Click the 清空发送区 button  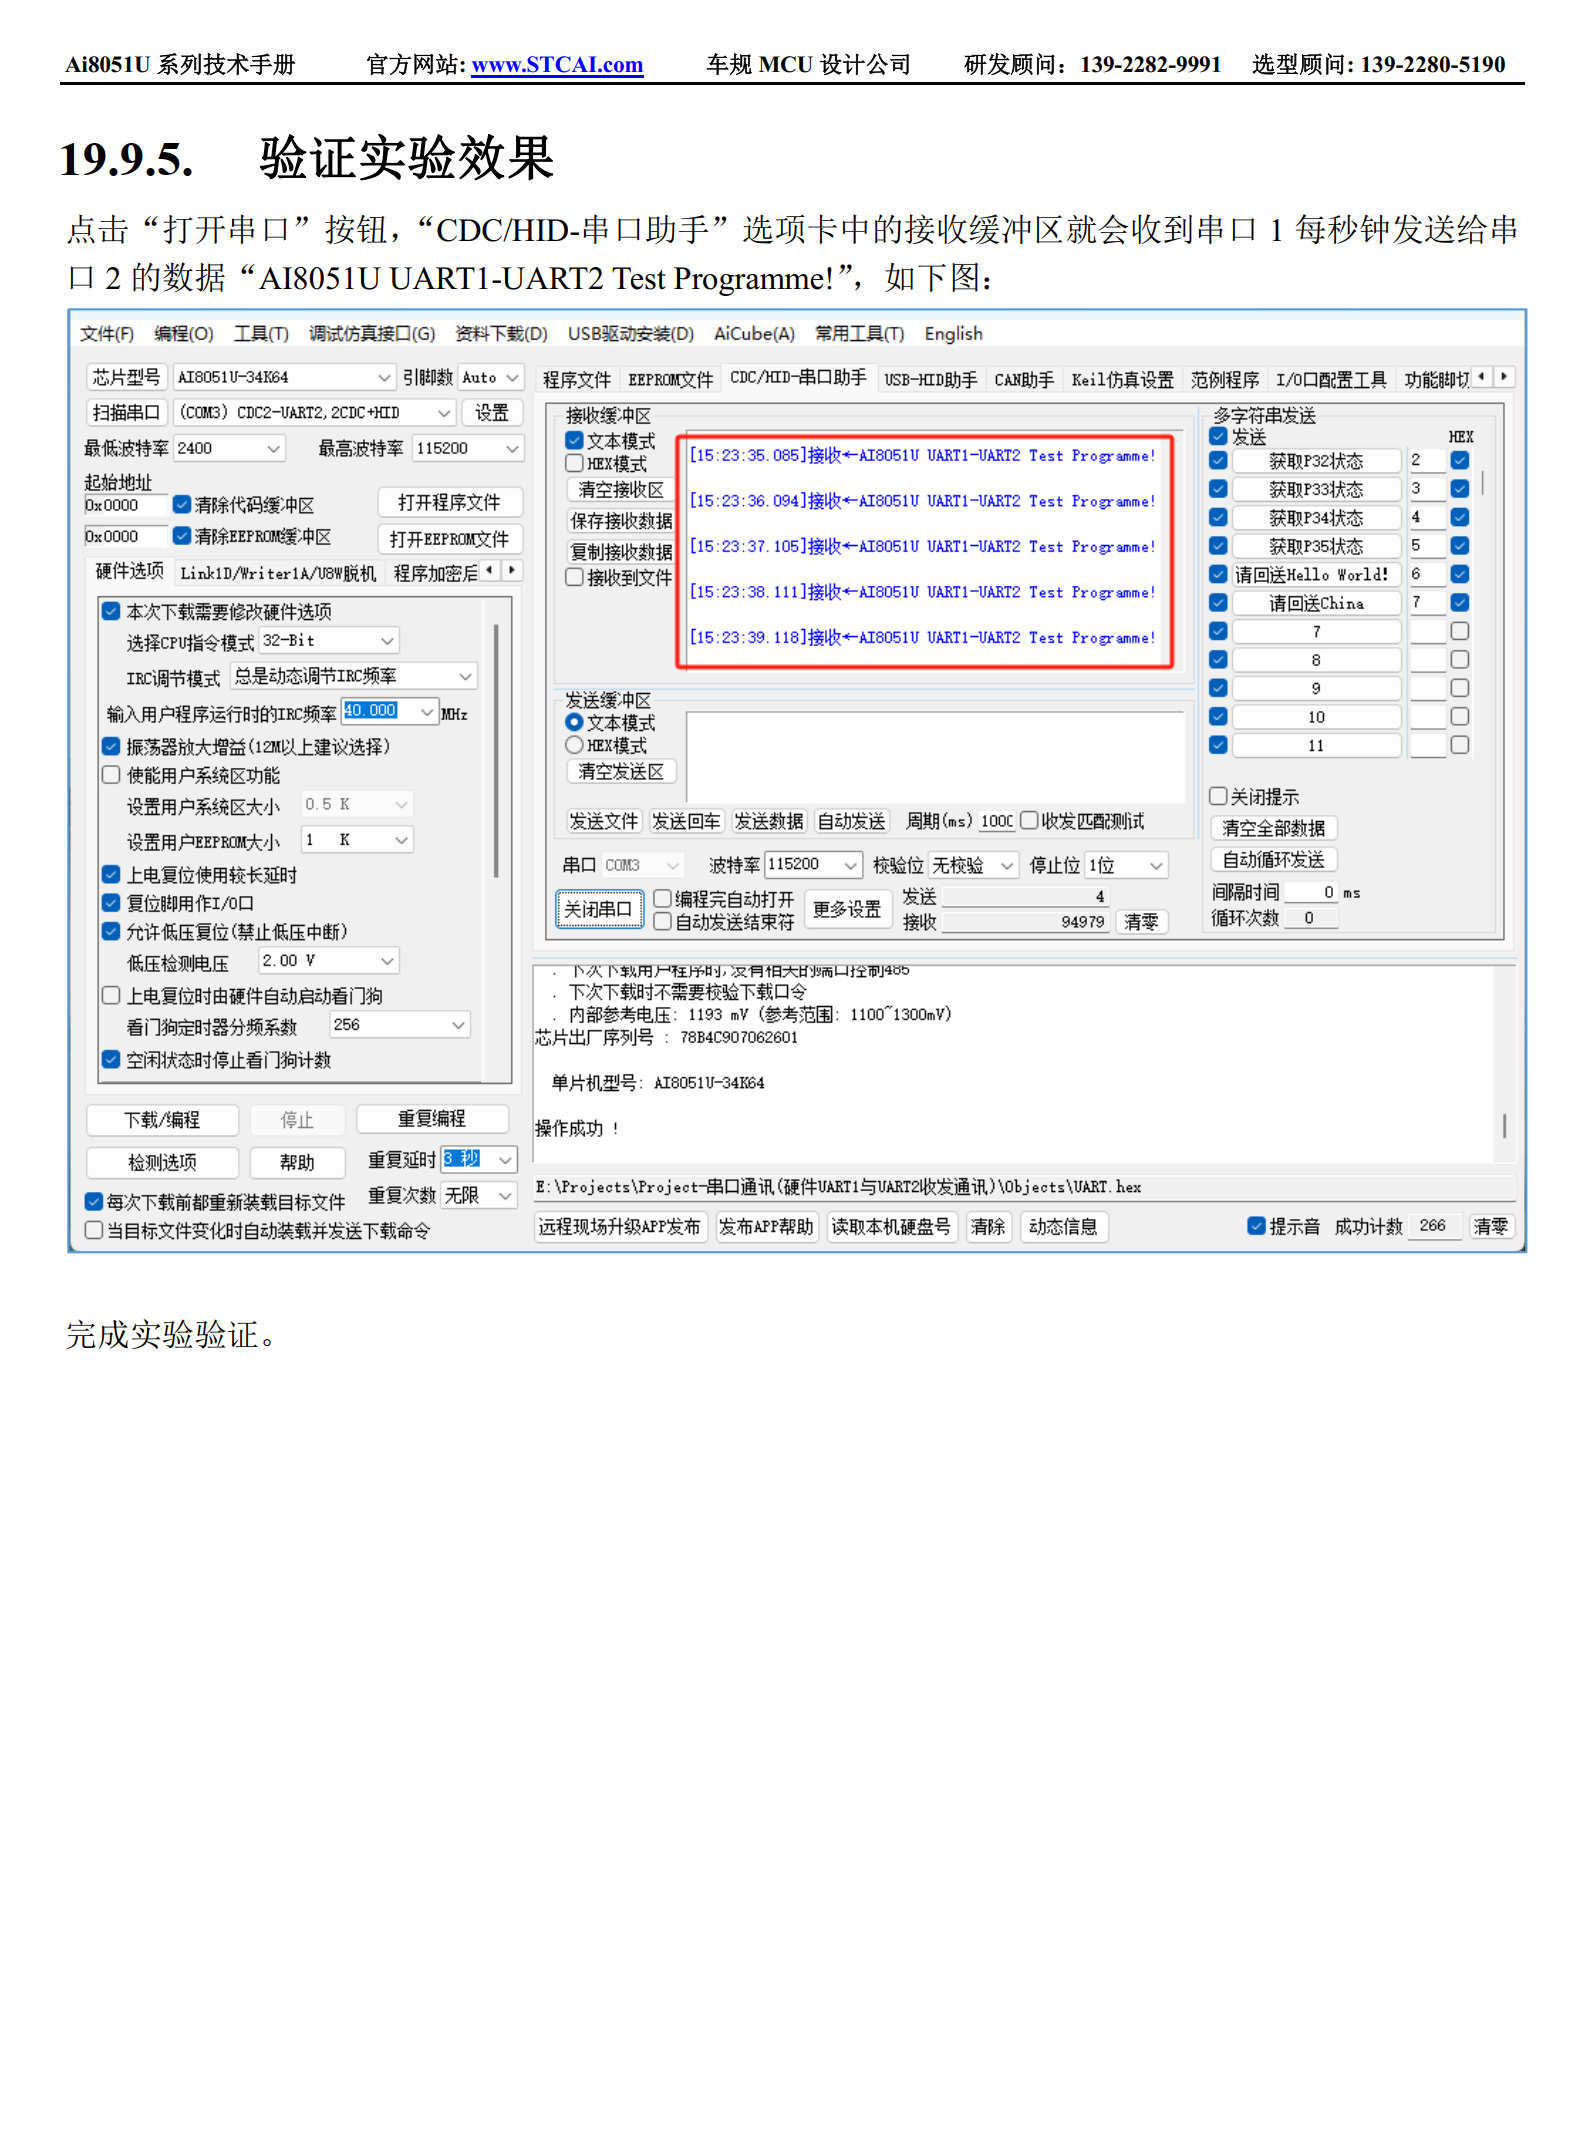(621, 772)
